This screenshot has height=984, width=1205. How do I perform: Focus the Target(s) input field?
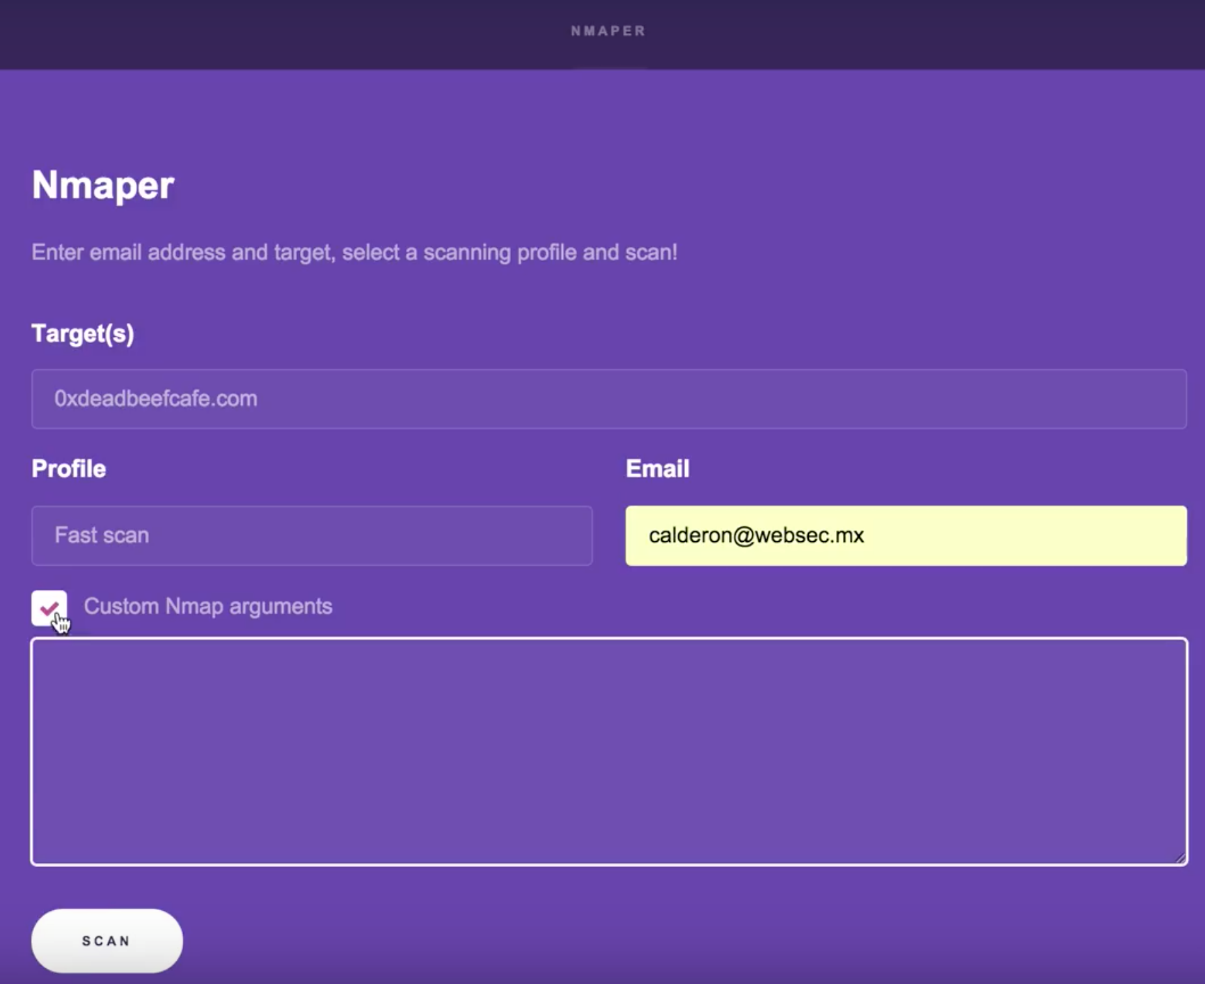pyautogui.click(x=609, y=399)
